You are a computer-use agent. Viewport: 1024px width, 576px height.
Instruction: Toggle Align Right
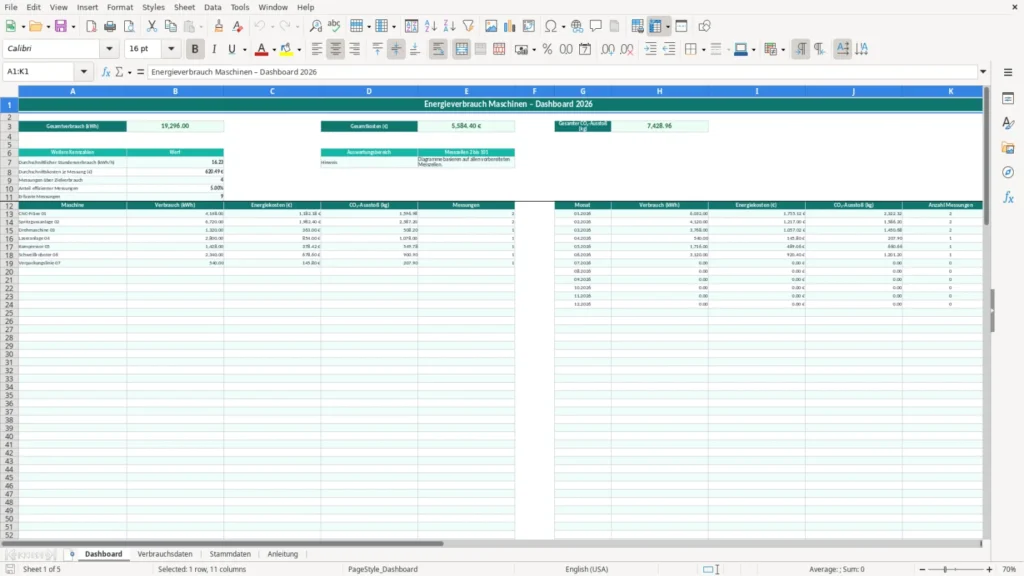point(354,49)
